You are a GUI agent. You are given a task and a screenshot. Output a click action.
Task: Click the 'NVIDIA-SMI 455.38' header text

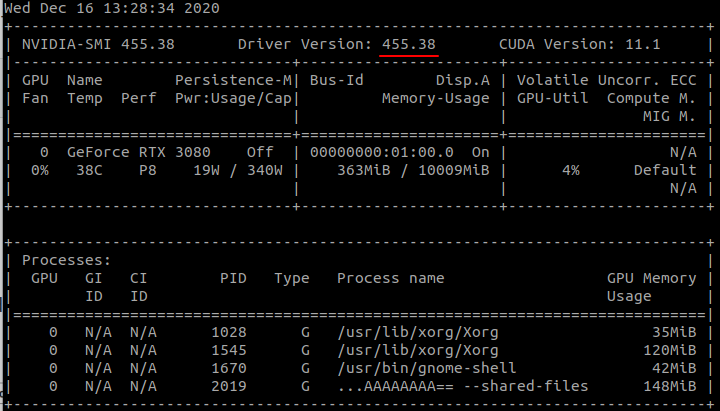[x=98, y=45]
